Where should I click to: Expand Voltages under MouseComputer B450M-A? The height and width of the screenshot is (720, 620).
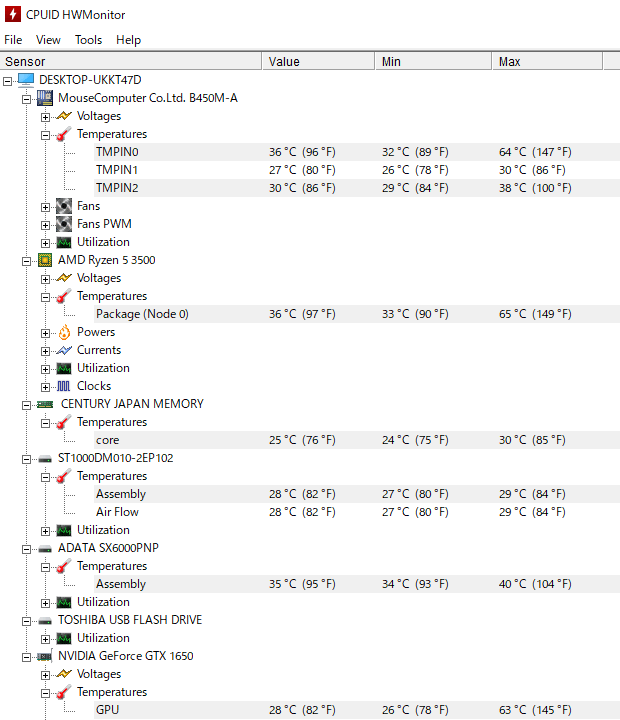coord(45,117)
